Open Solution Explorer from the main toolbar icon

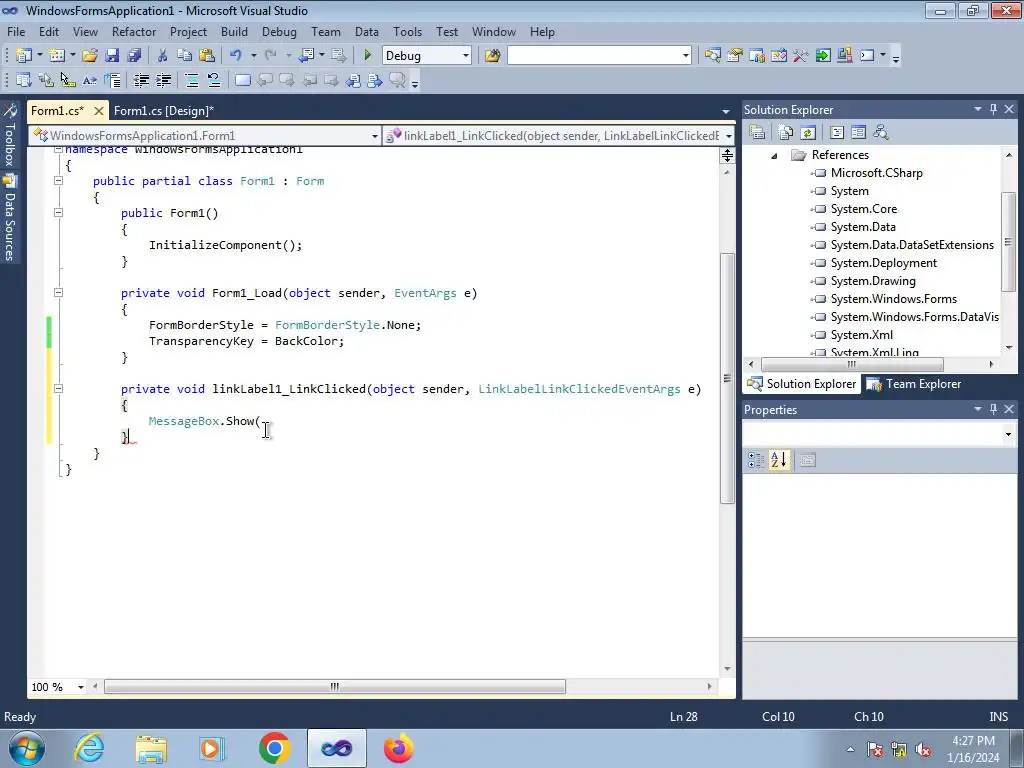click(712, 56)
